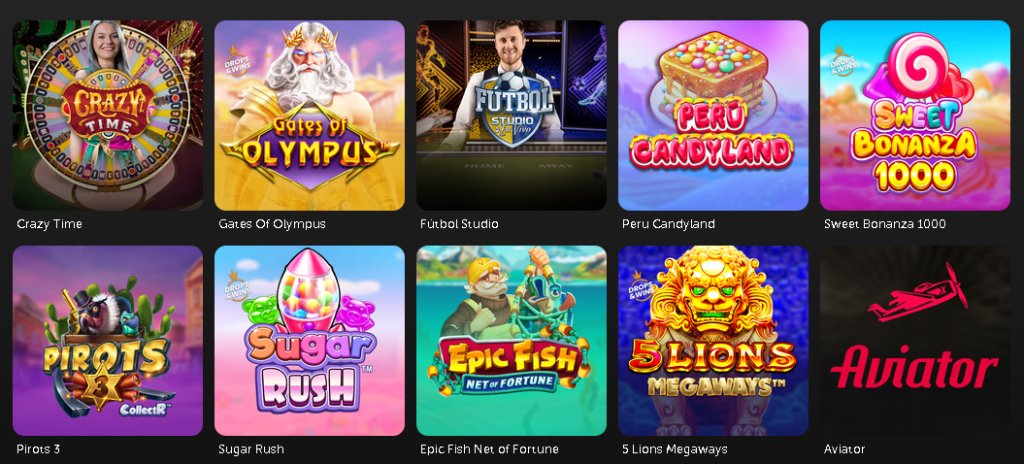Open the Crazy Time game thumbnail

(108, 115)
